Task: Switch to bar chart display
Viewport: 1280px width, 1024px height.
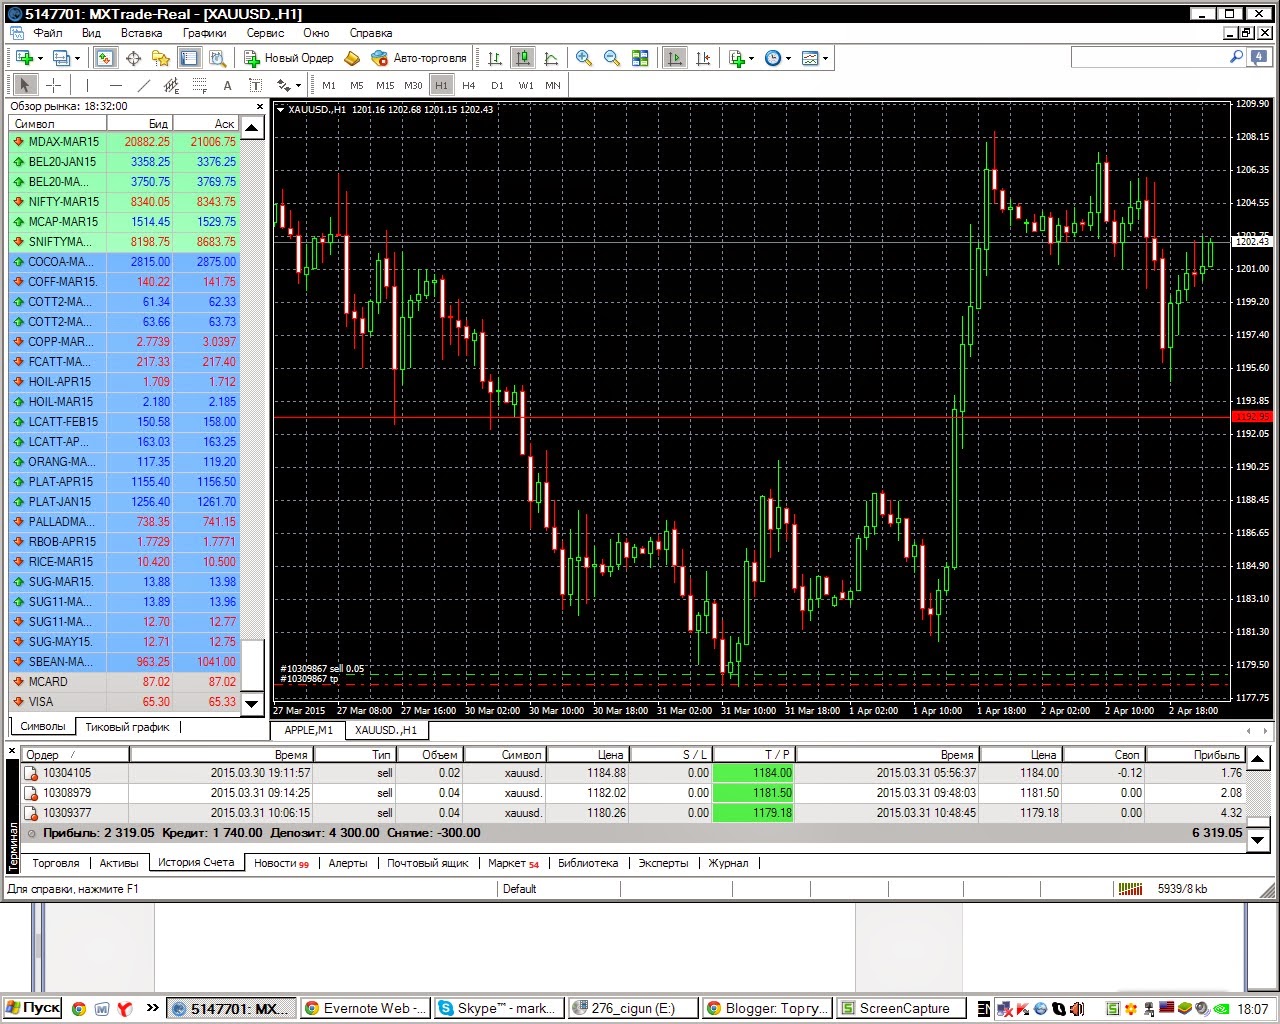Action: (494, 58)
